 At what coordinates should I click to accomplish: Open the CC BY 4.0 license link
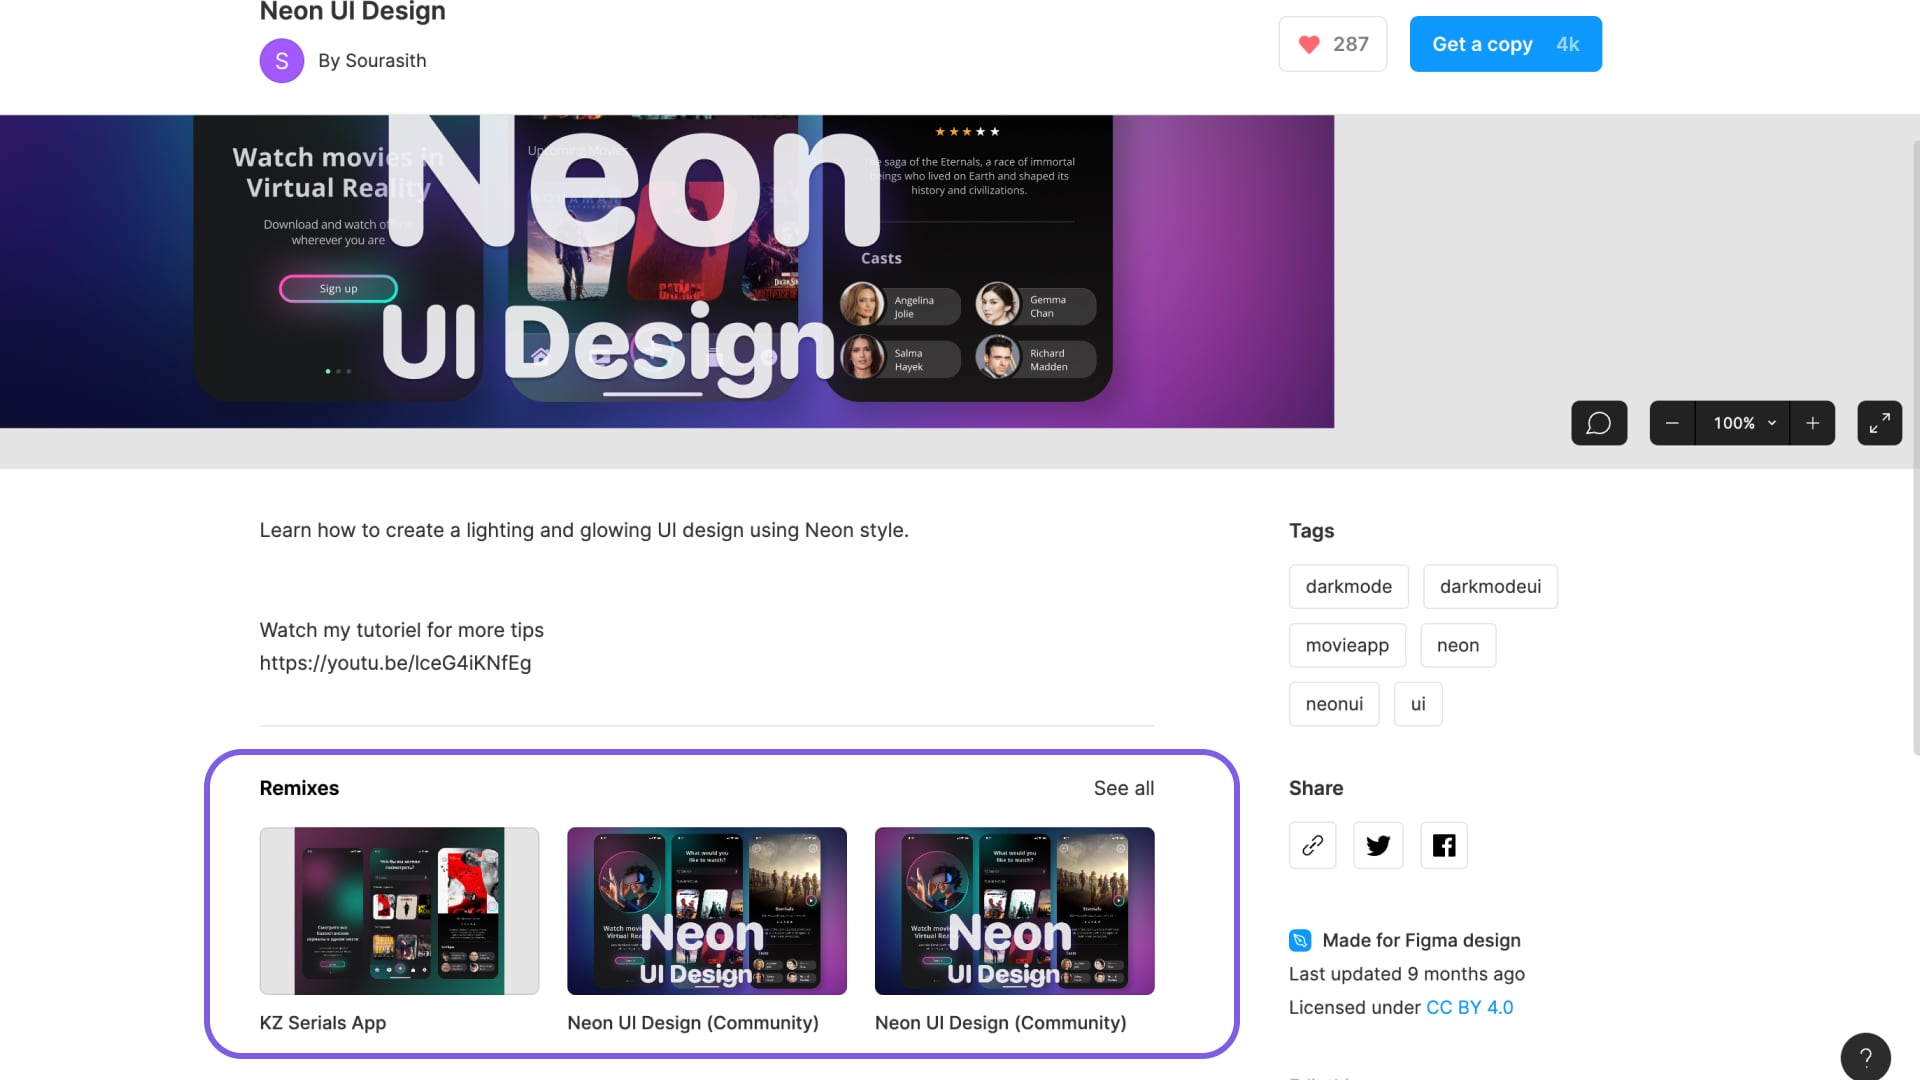(x=1469, y=1007)
